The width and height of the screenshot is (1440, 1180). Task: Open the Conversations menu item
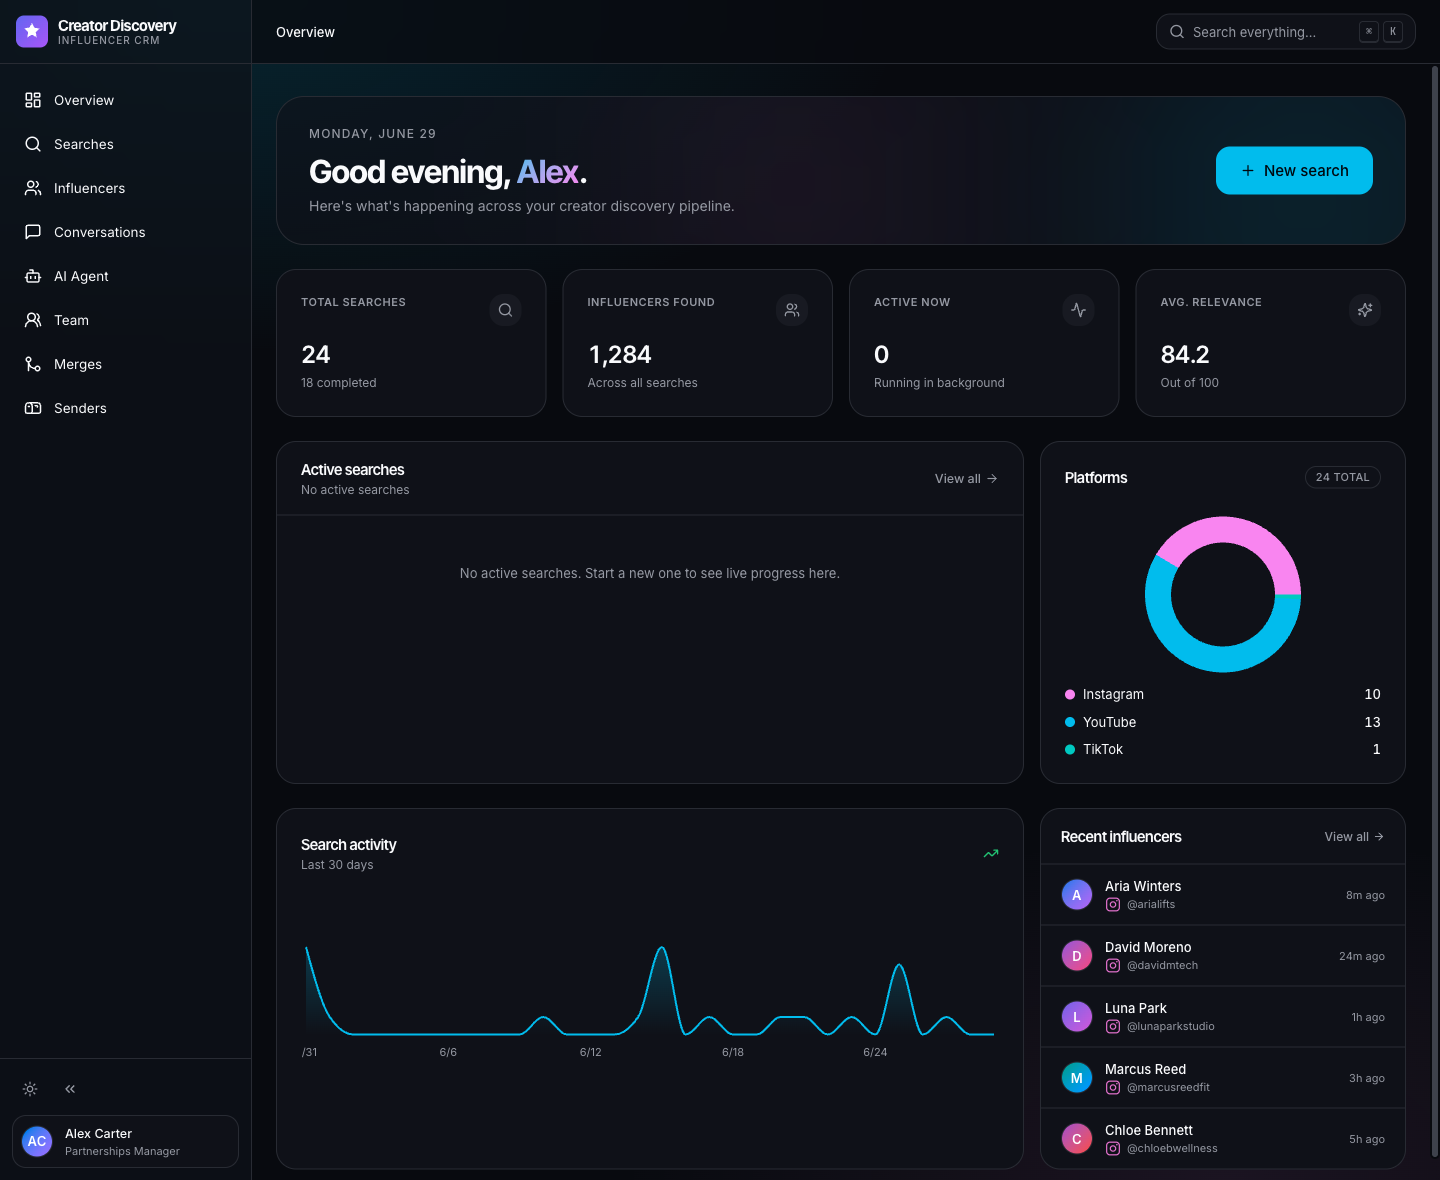click(125, 232)
